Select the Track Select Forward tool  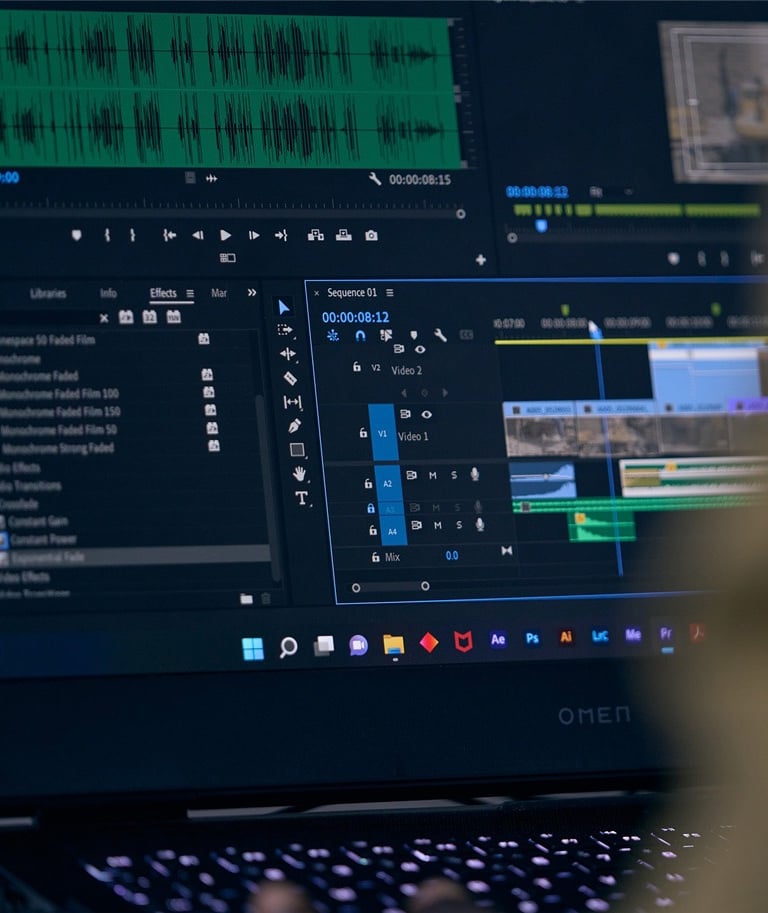[285, 330]
